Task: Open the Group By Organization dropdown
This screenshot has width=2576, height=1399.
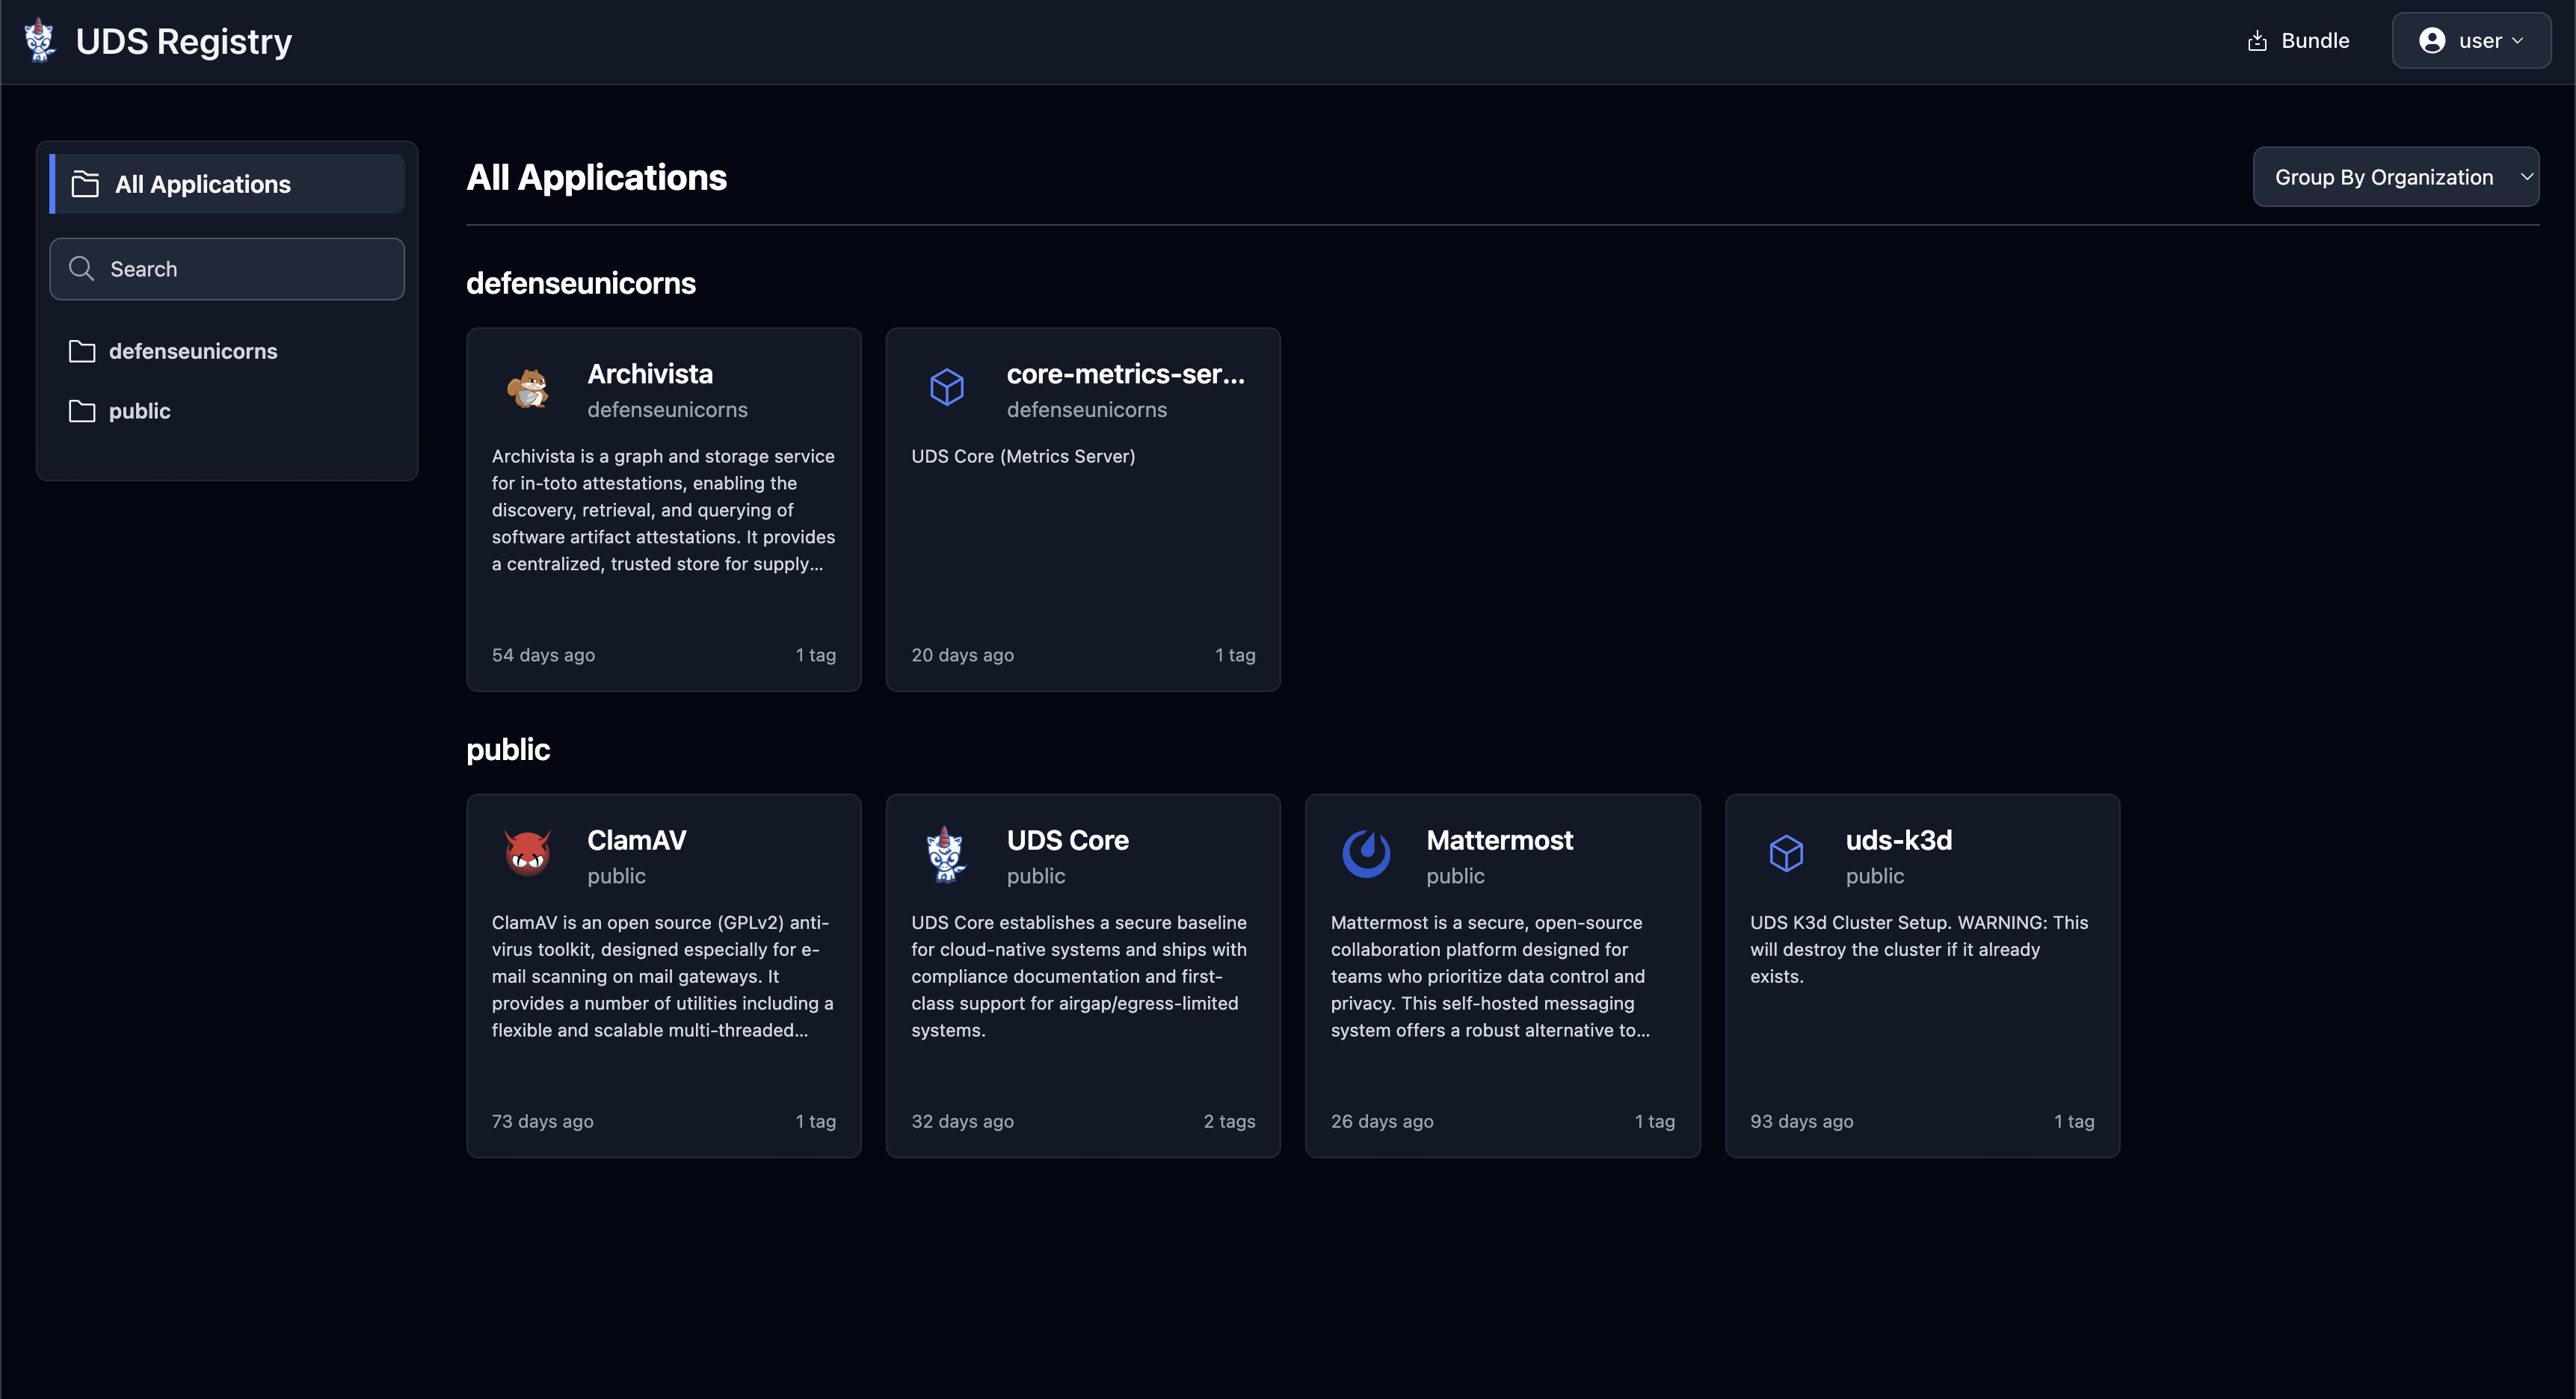Action: pyautogui.click(x=2396, y=176)
